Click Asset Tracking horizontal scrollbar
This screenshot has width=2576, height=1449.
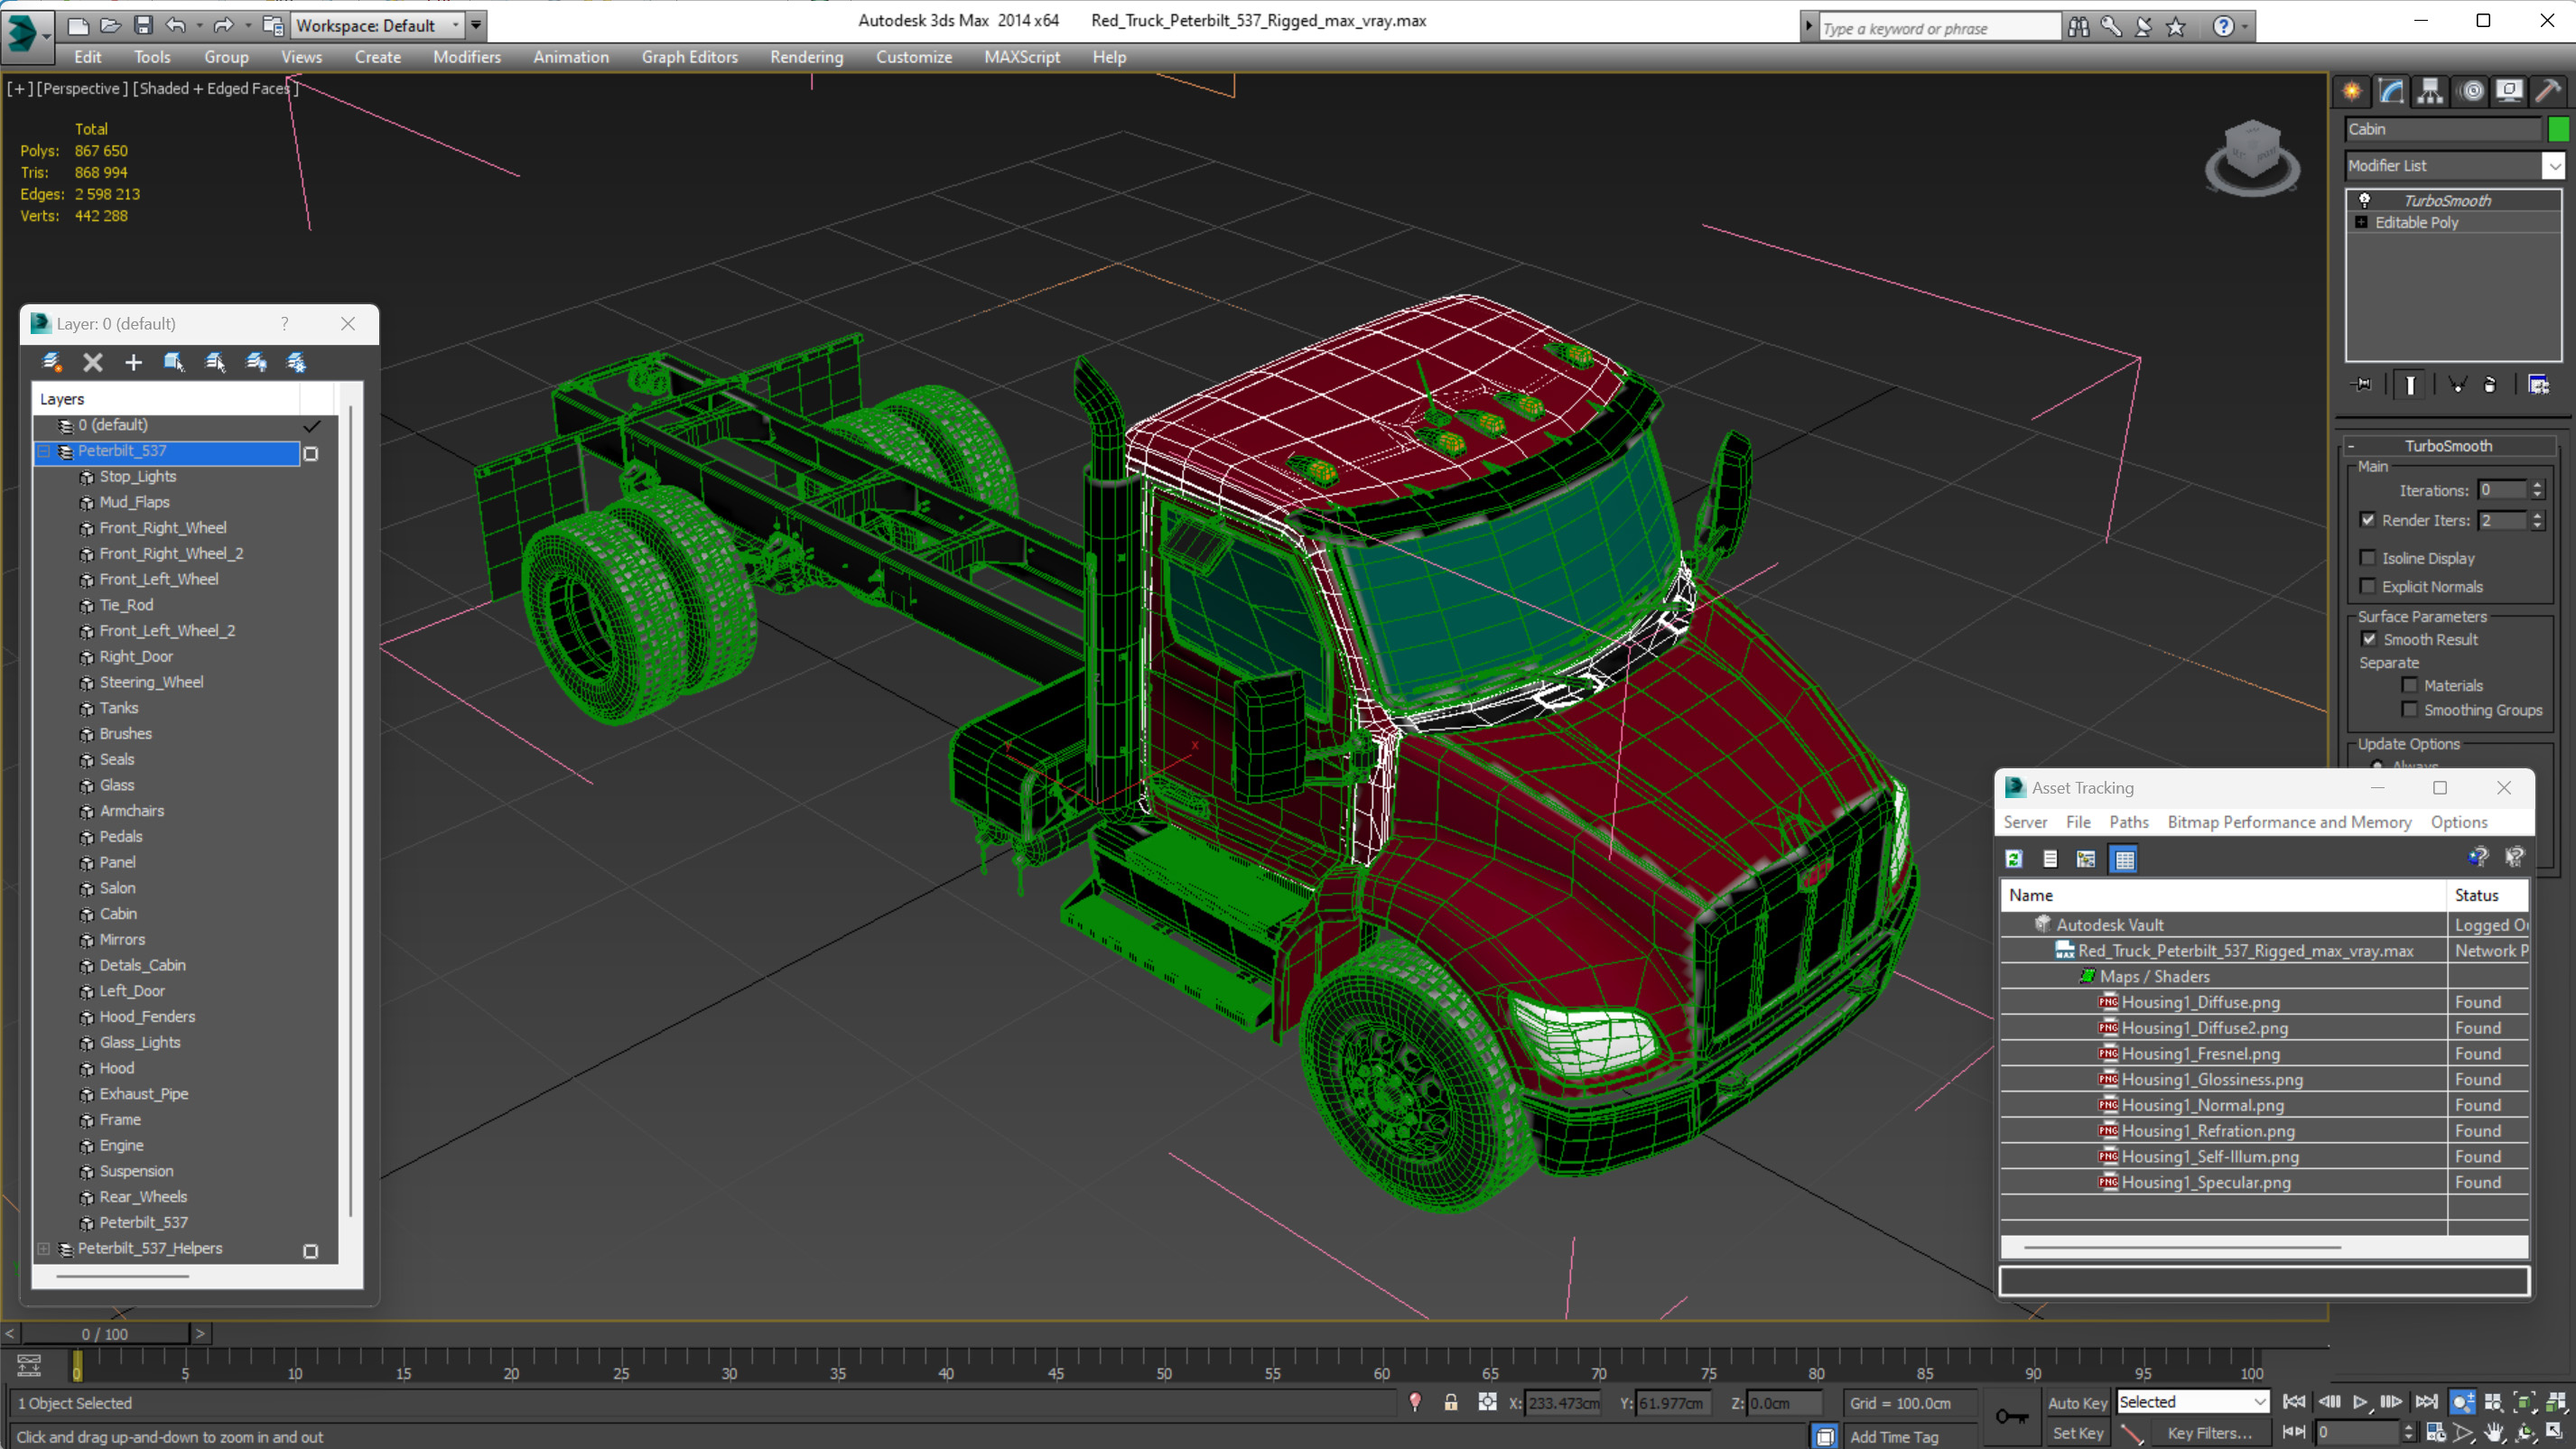pos(2181,1247)
